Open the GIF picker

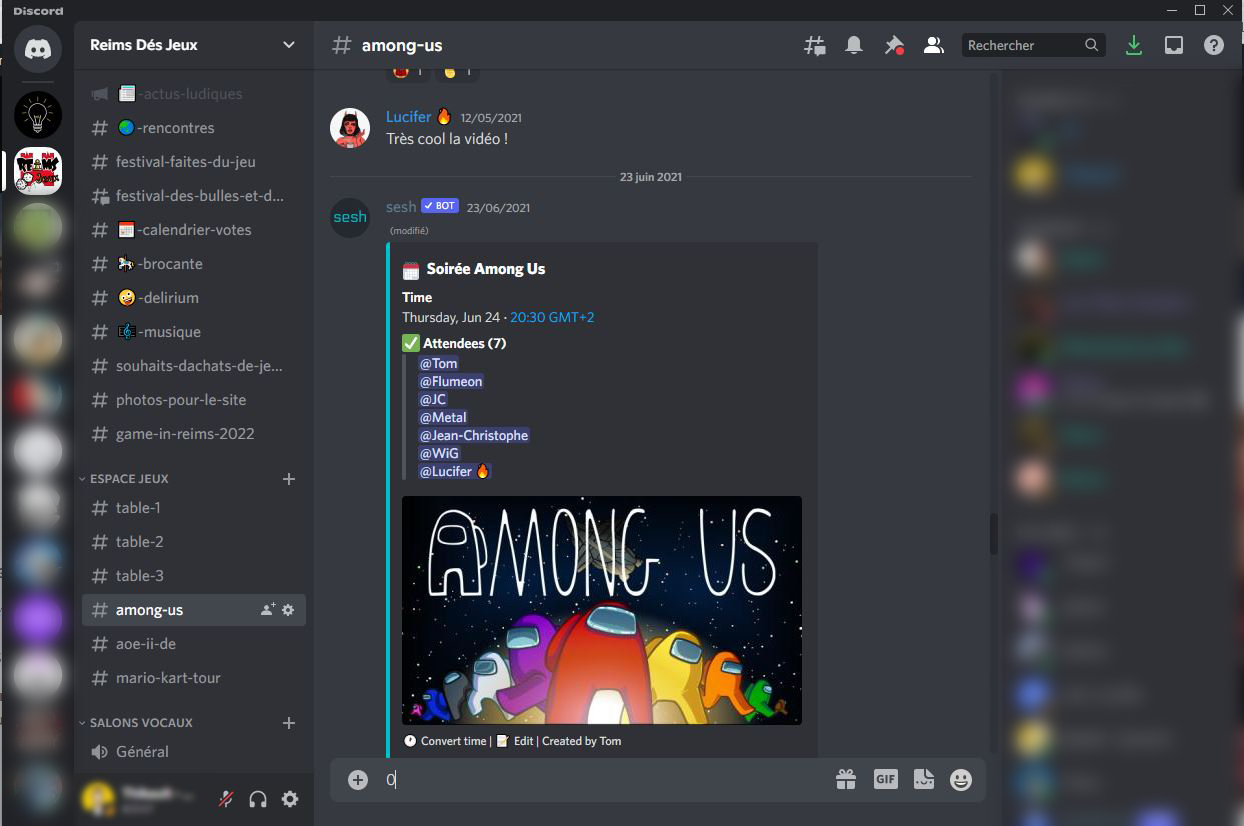click(886, 780)
